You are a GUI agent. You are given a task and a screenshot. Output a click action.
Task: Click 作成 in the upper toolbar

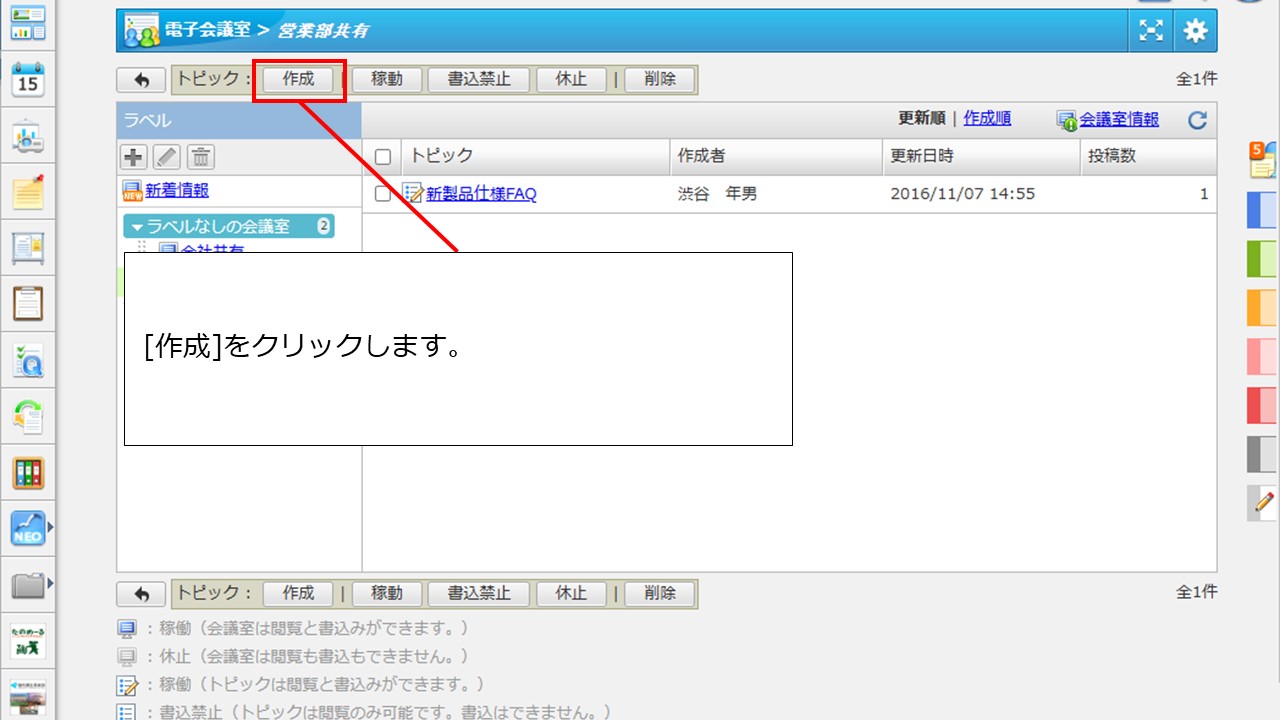(298, 80)
